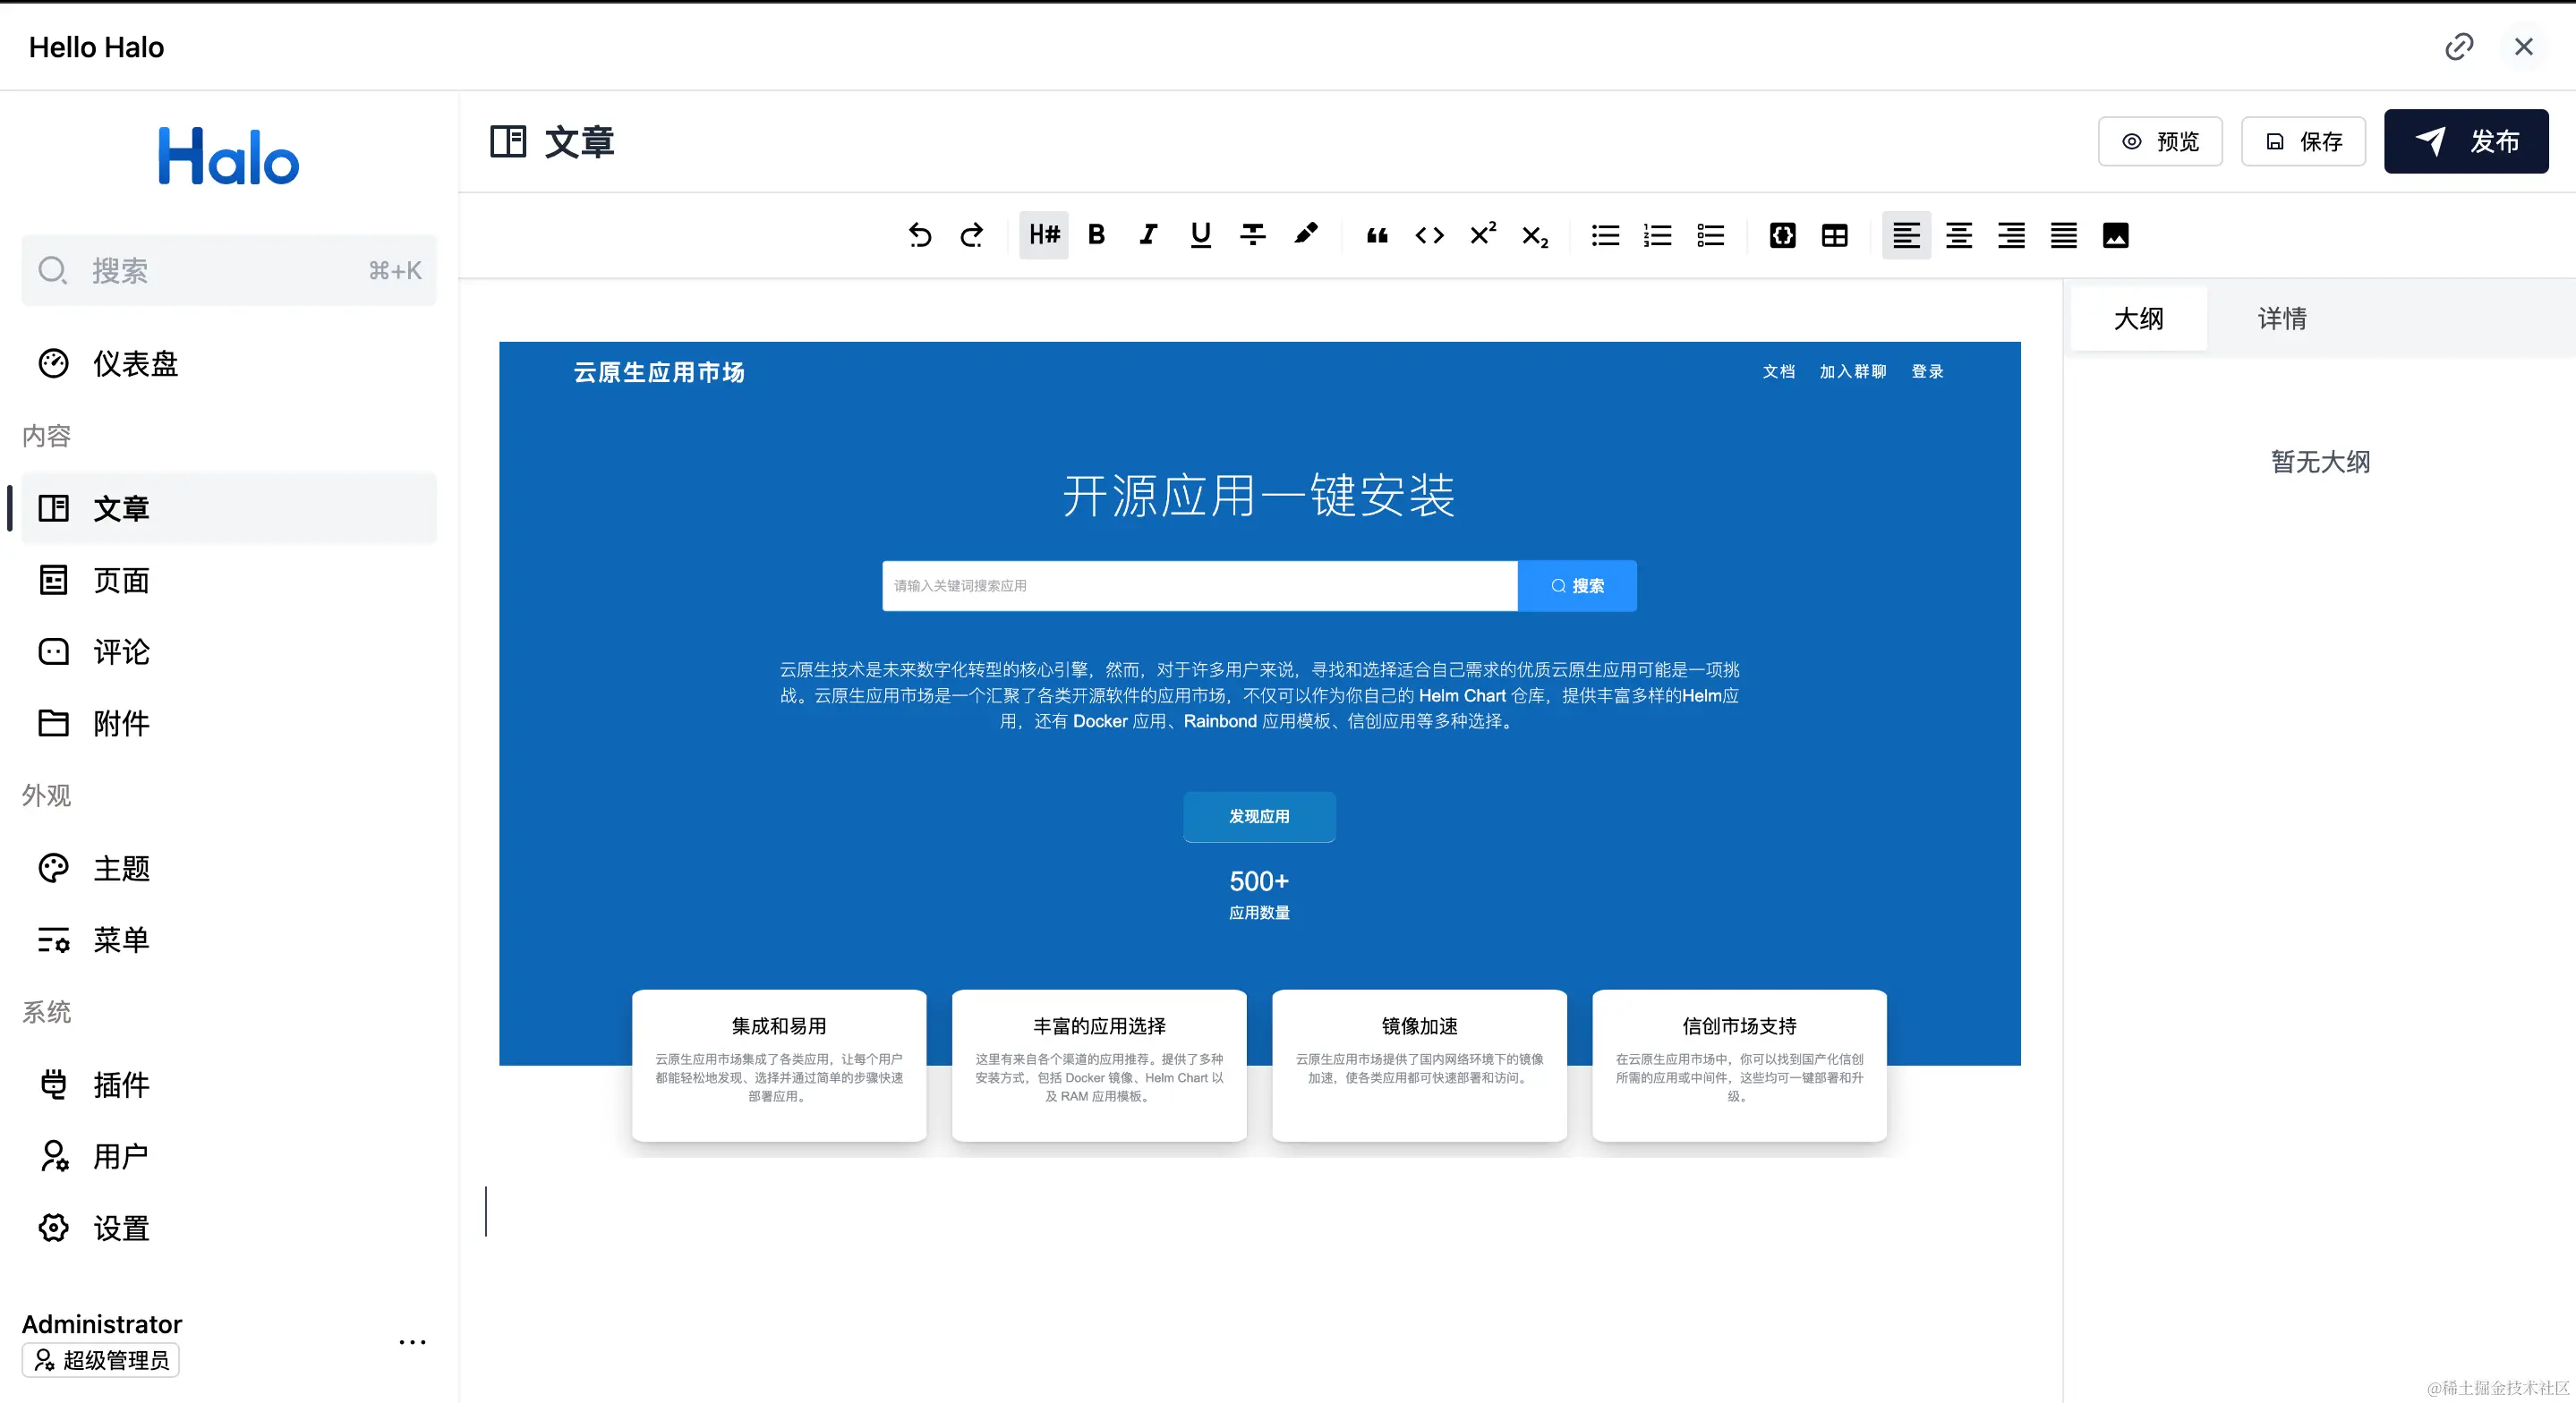
Task: Open the H# heading selector
Action: point(1044,235)
